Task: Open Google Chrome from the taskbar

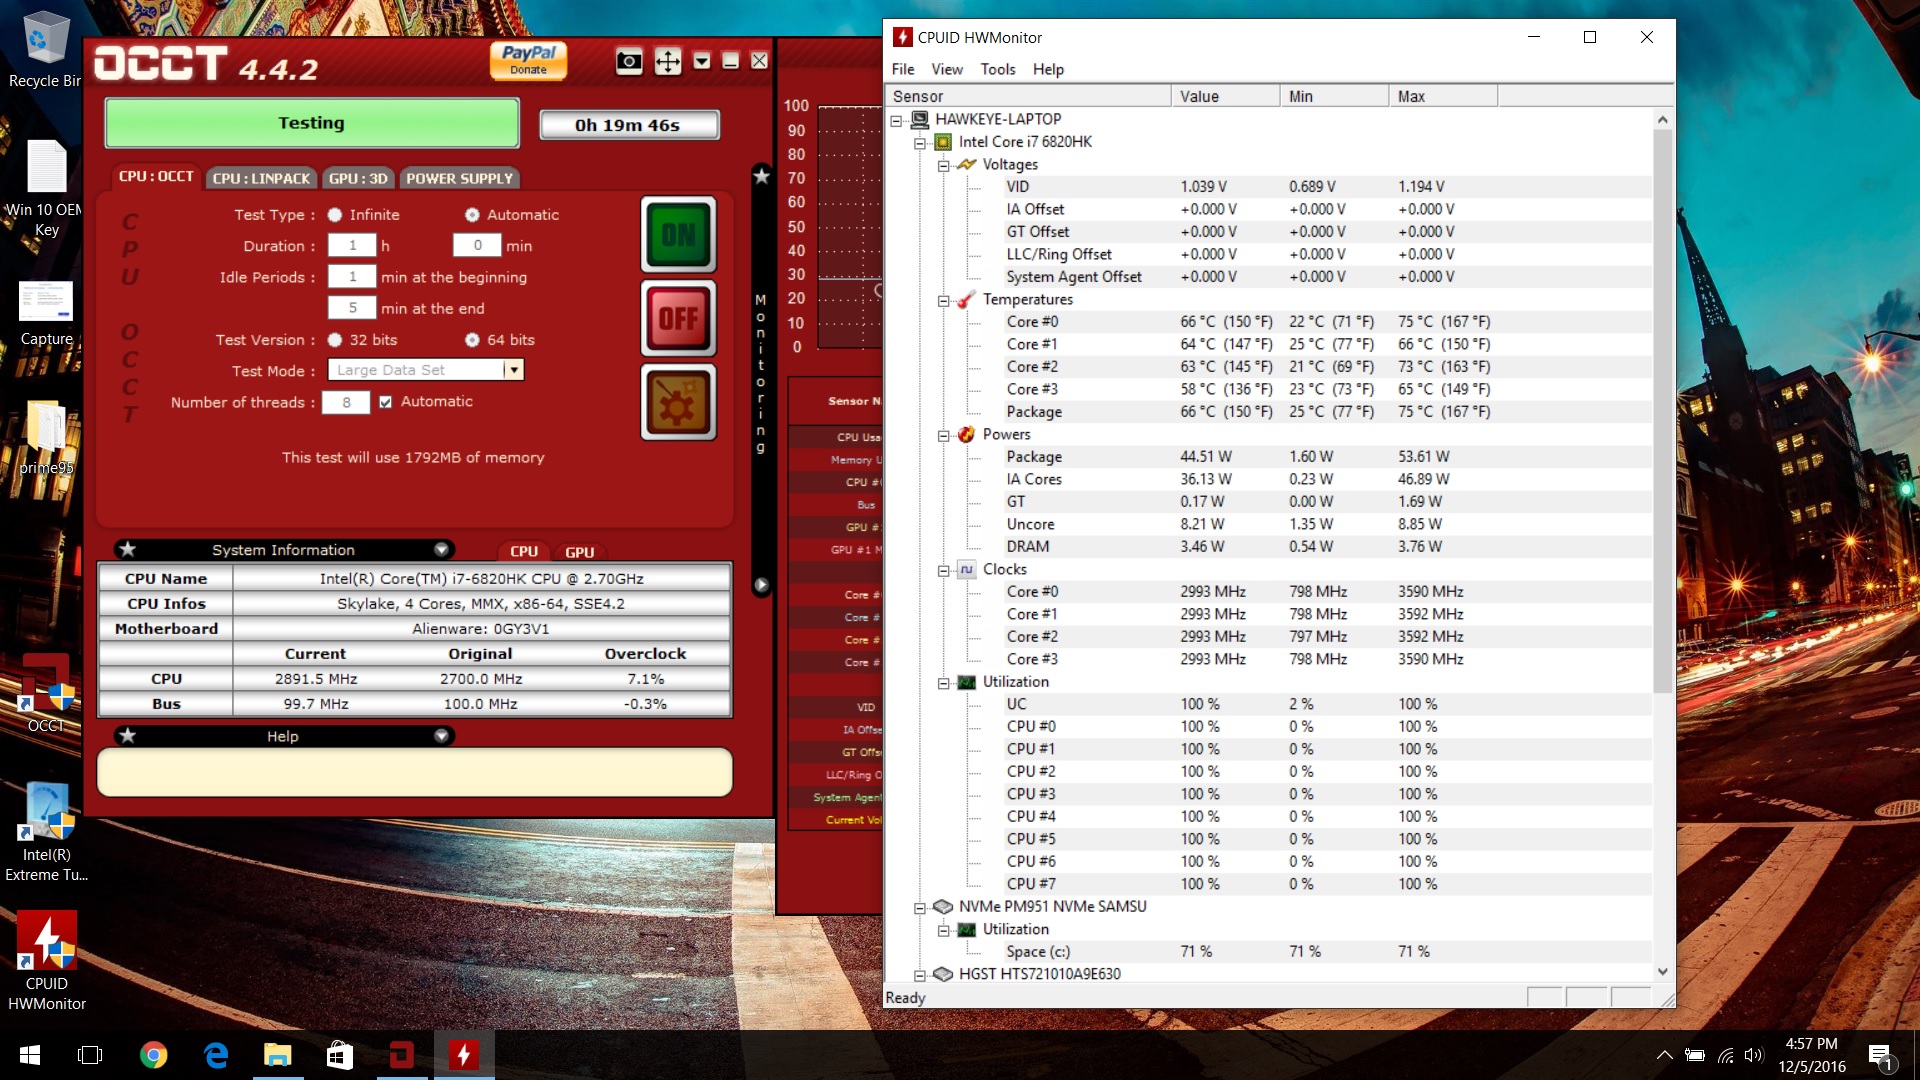Action: [x=154, y=1055]
